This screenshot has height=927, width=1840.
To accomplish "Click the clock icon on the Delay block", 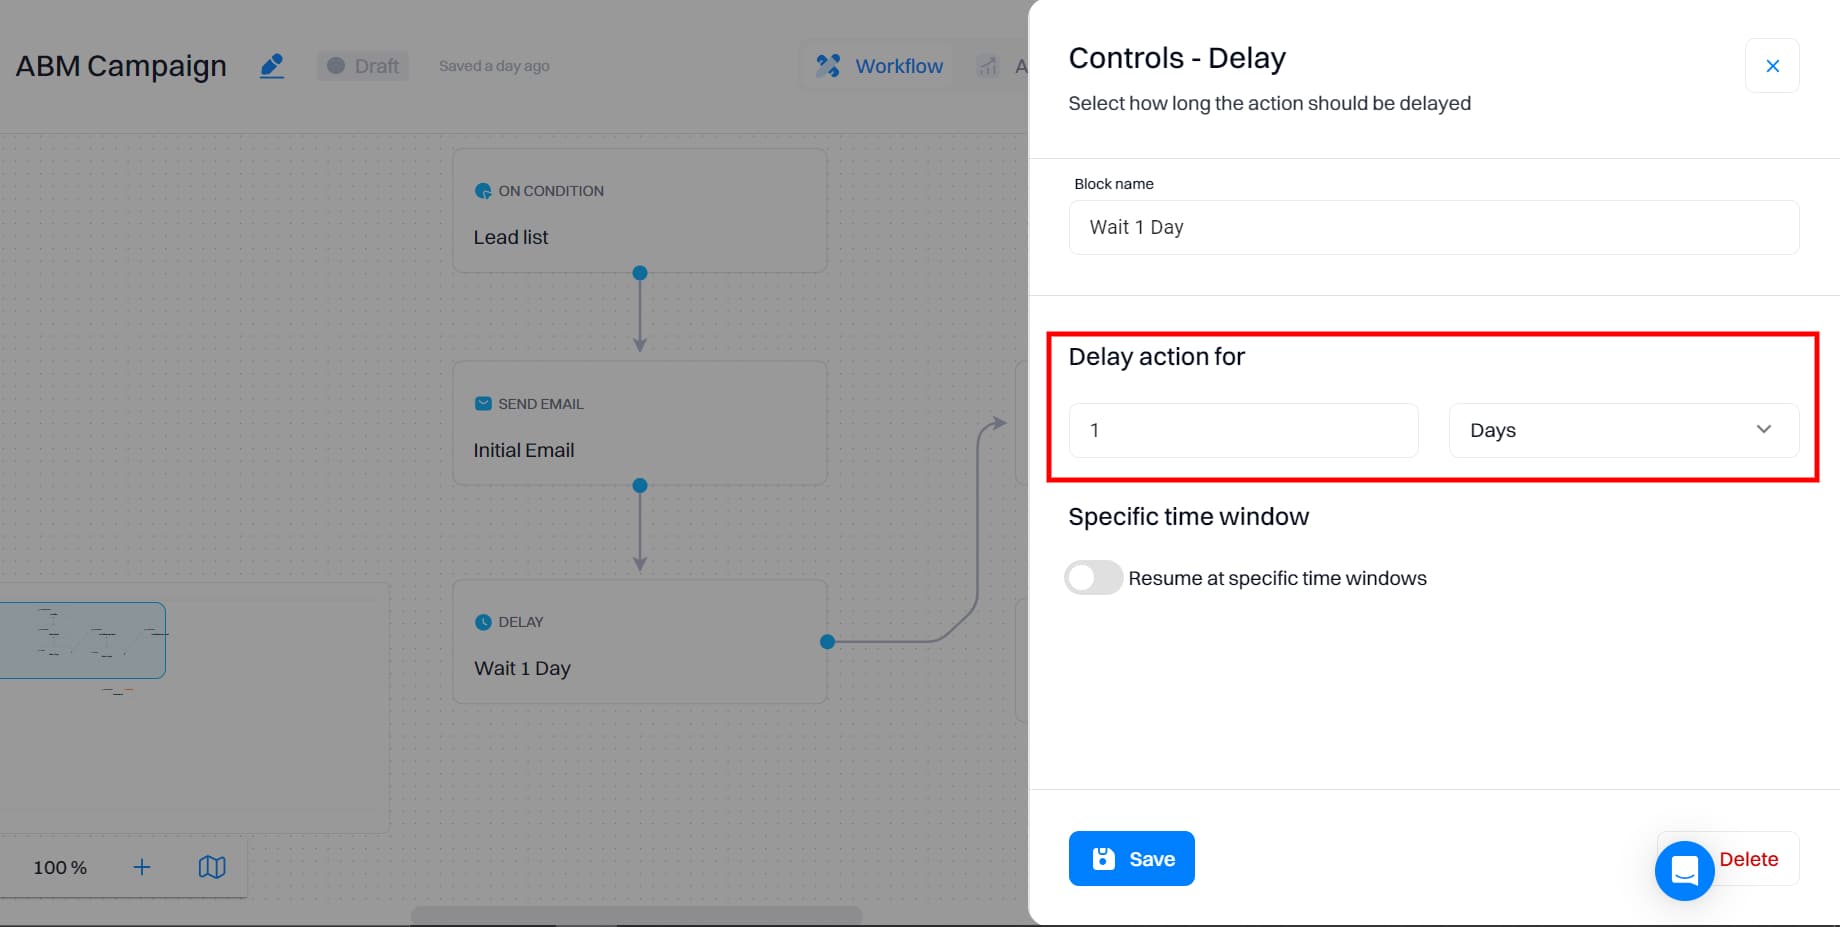I will coord(483,621).
